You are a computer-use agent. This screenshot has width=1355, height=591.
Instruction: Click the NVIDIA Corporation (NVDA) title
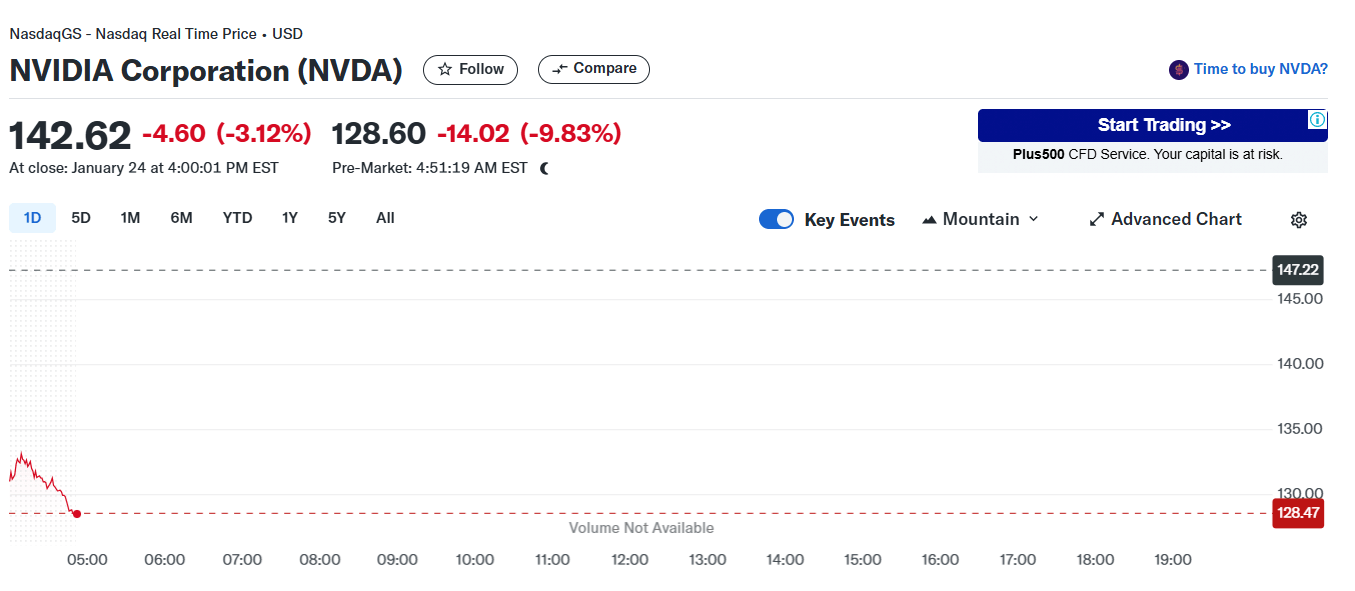tap(206, 71)
